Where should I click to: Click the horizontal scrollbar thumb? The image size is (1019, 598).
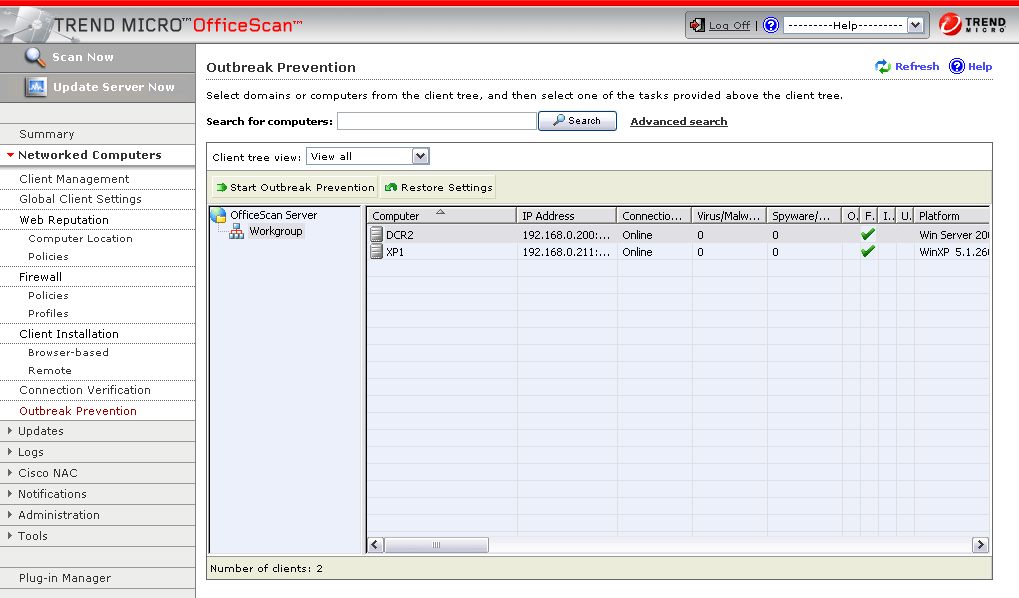436,545
